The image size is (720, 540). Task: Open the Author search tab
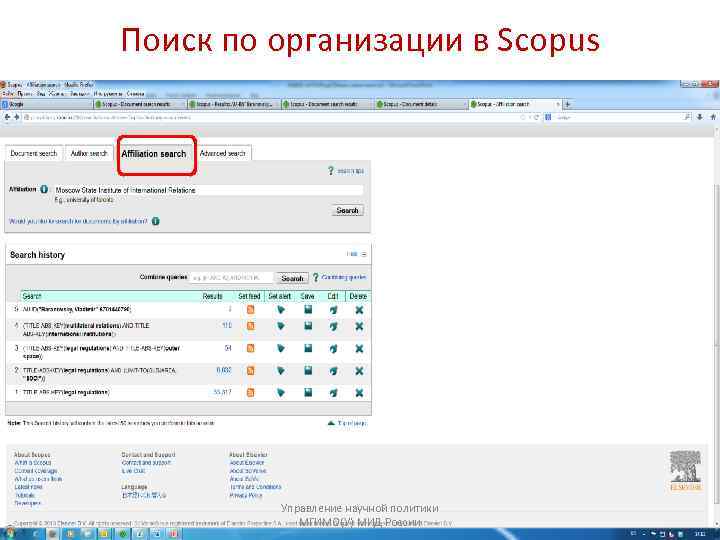(89, 153)
